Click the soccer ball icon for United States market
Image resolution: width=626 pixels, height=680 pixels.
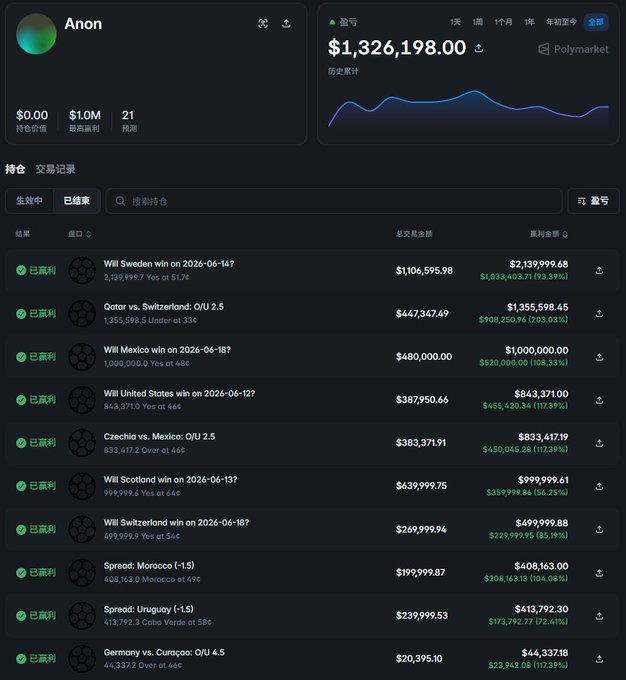[82, 400]
